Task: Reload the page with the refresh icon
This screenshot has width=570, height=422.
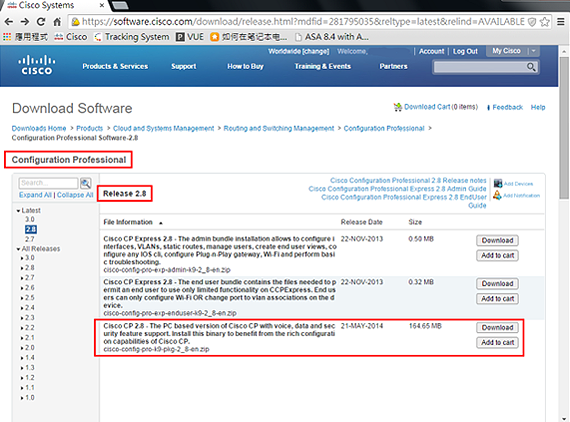Action: [x=41, y=22]
